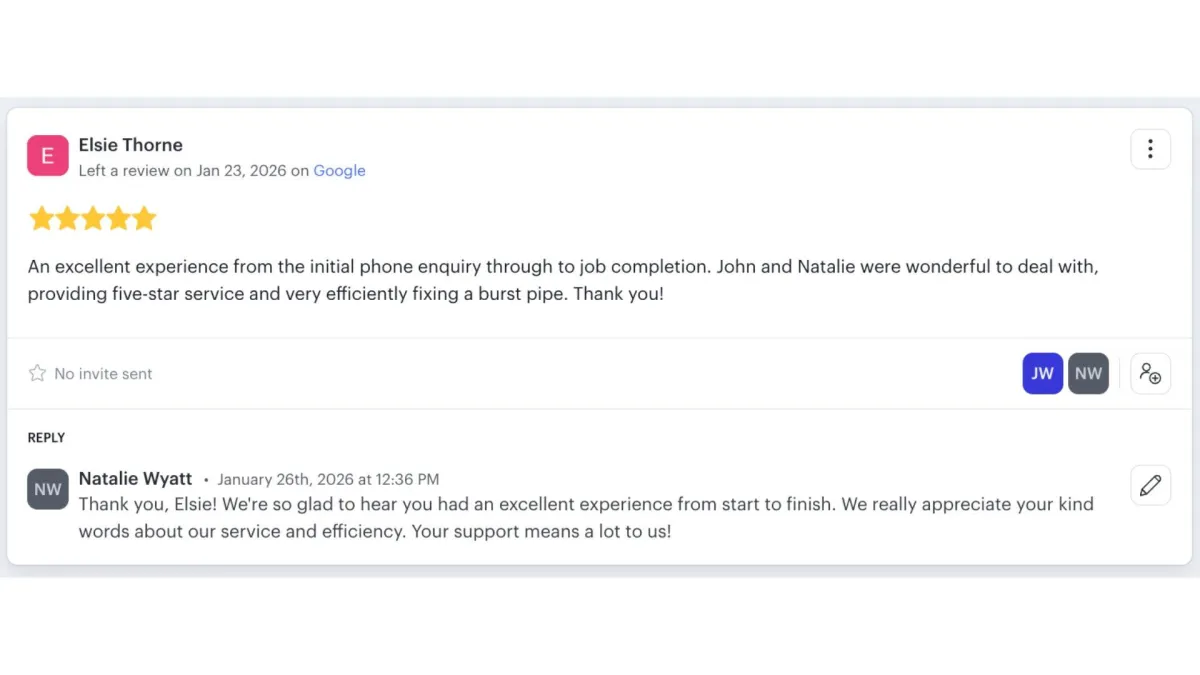The width and height of the screenshot is (1200, 675).
Task: Select the gray NW badge beside JW
Action: [1088, 374]
